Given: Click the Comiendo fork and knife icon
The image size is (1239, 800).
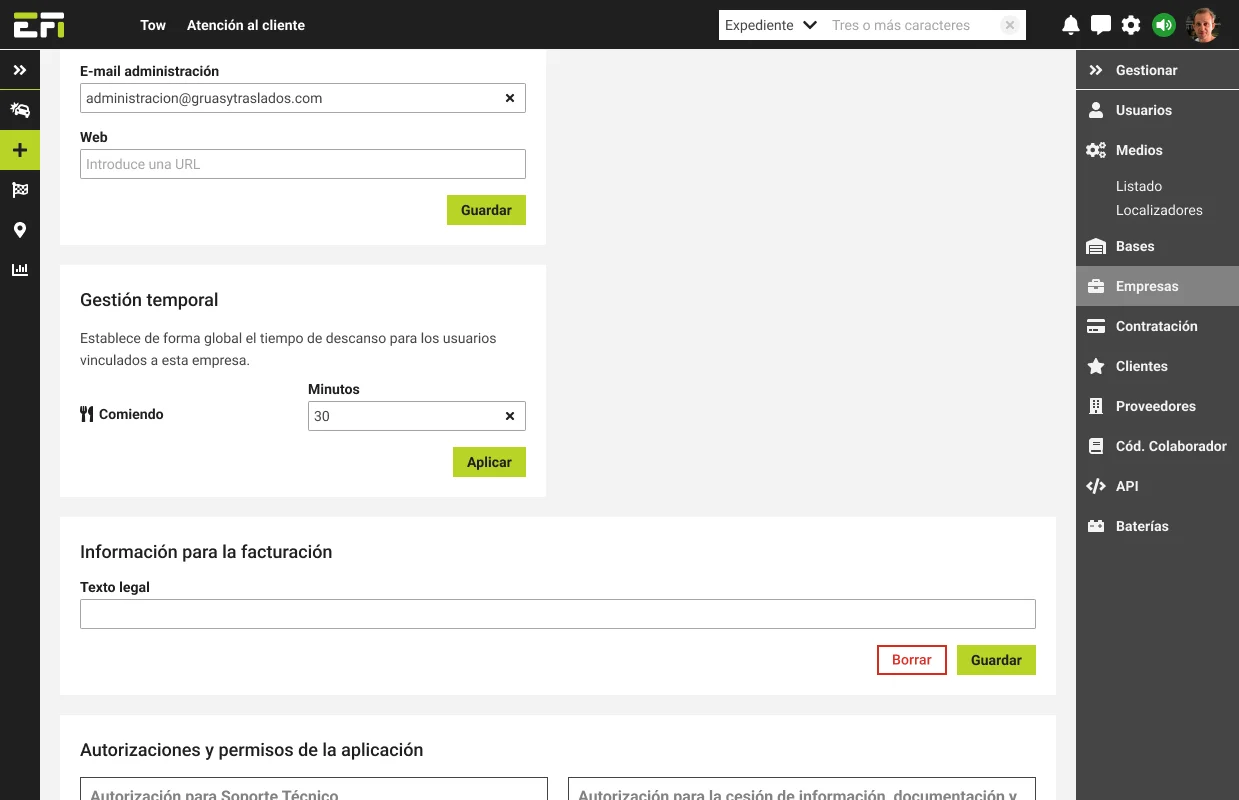Looking at the screenshot, I should pos(87,414).
